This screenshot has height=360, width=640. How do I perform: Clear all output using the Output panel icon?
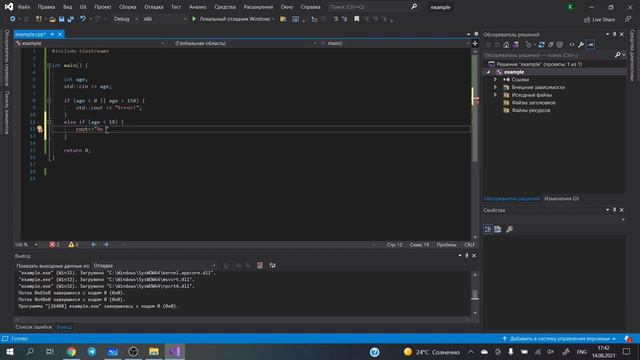(260, 265)
